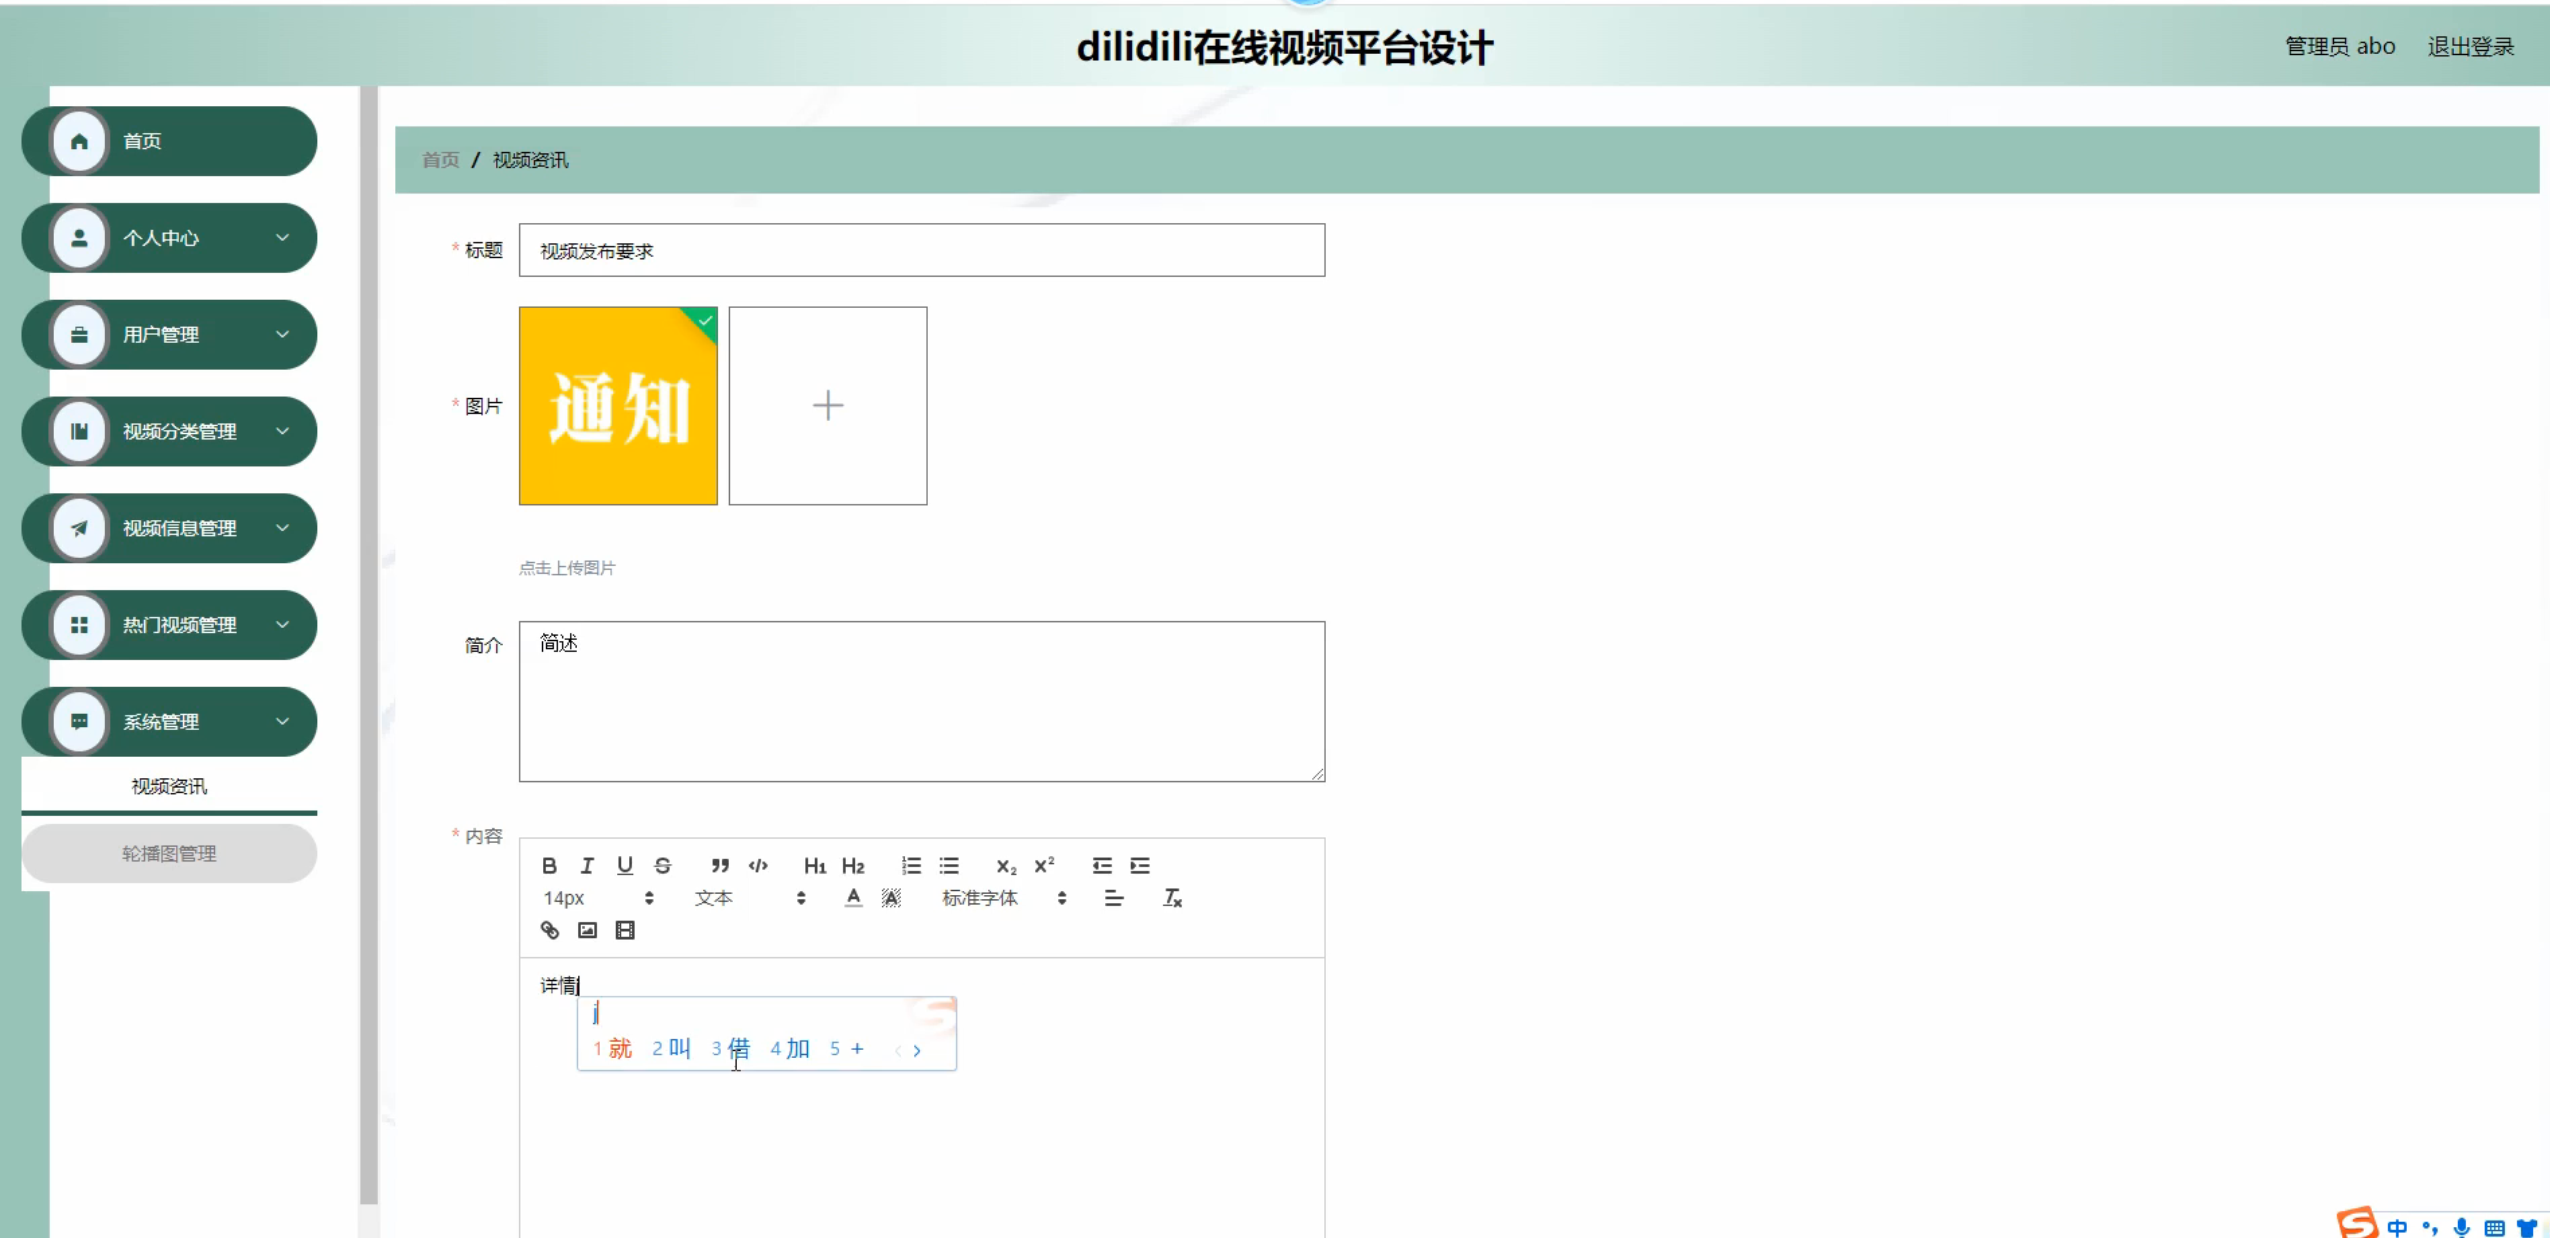Insert code block in the editor
This screenshot has height=1238, width=2550.
click(x=758, y=865)
